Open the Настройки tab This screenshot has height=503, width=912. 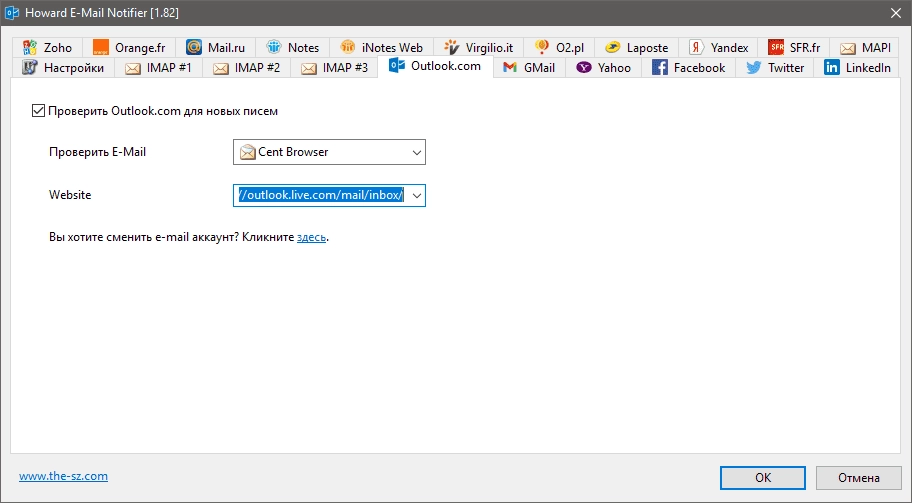(63, 67)
